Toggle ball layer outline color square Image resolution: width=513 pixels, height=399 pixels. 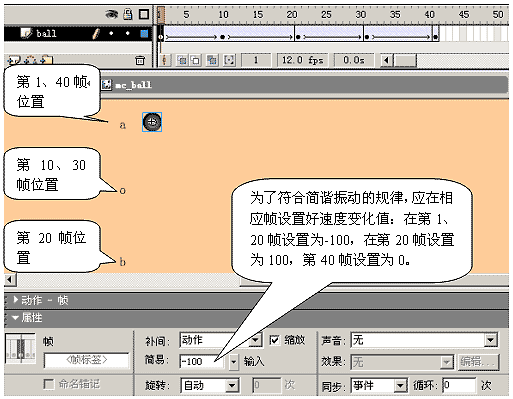(x=144, y=33)
